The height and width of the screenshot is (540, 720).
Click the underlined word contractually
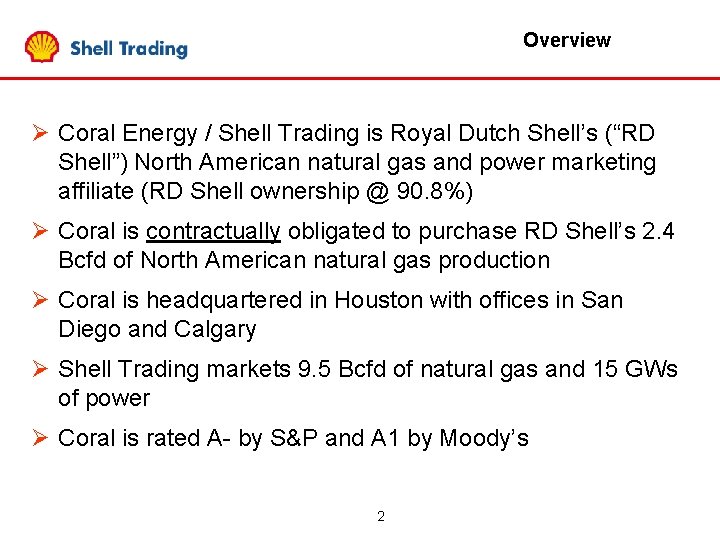click(213, 232)
